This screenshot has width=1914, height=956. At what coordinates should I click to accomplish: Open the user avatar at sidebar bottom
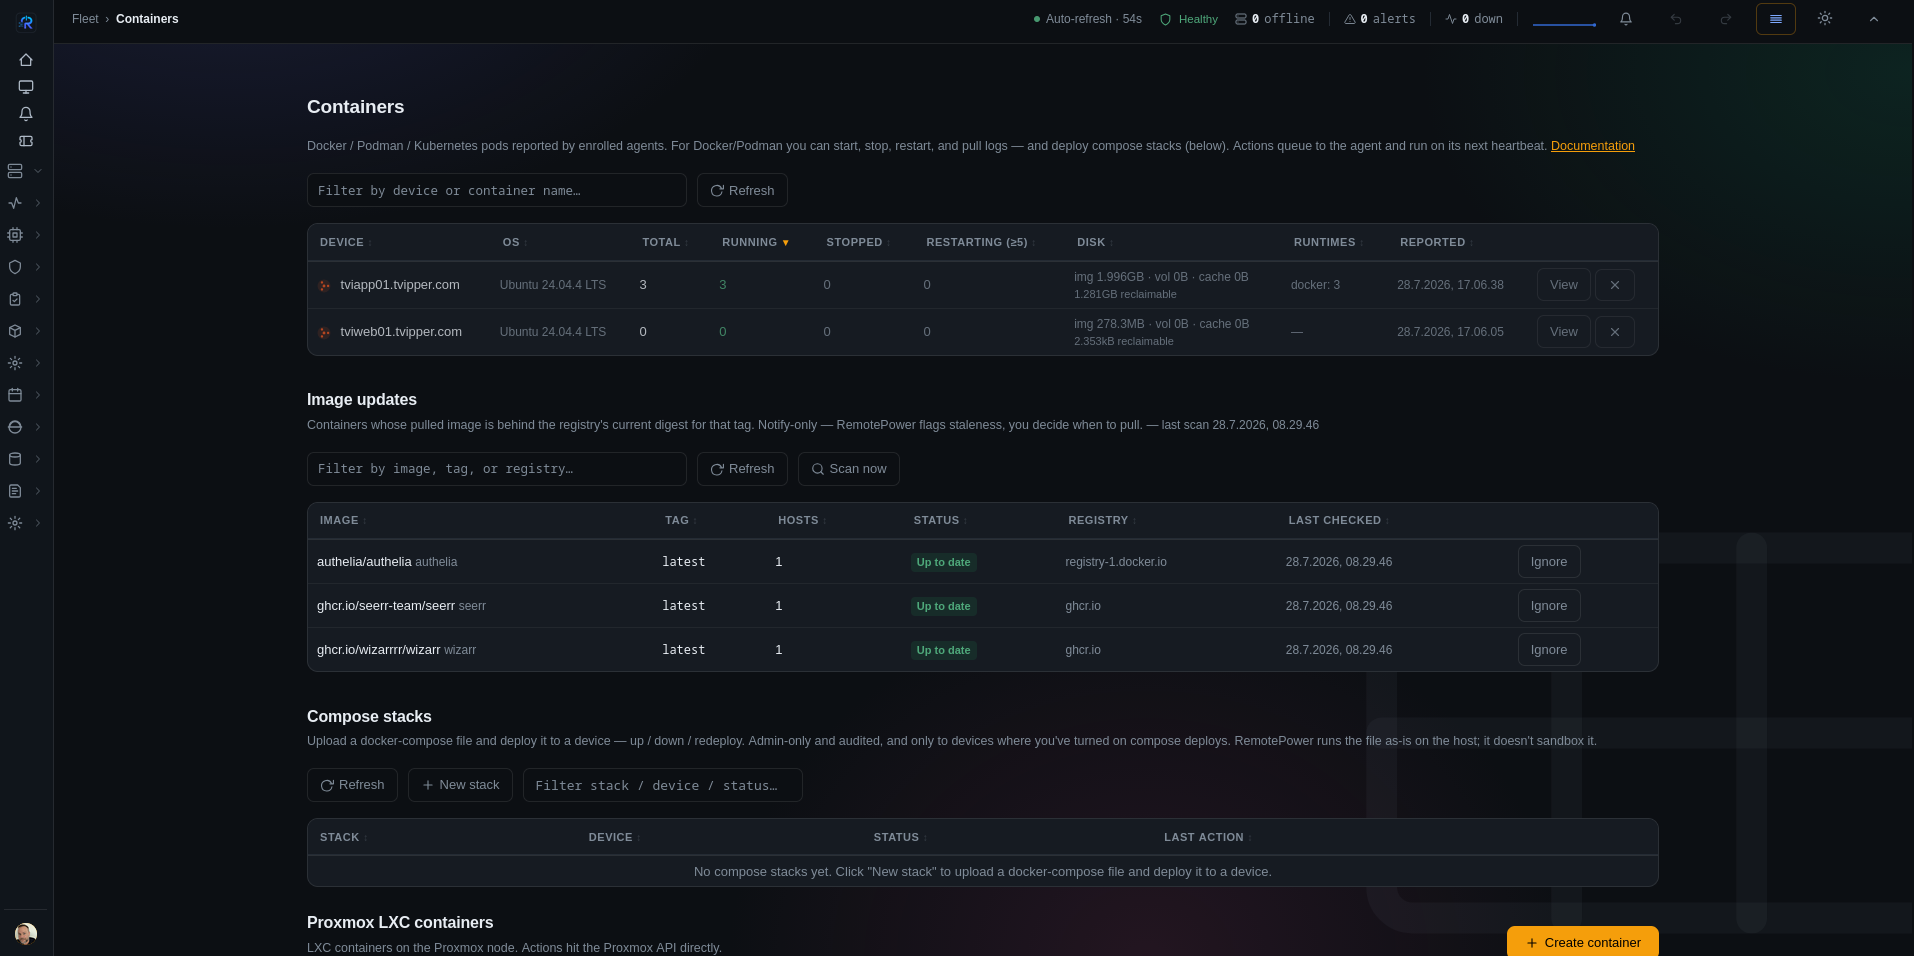(x=26, y=933)
